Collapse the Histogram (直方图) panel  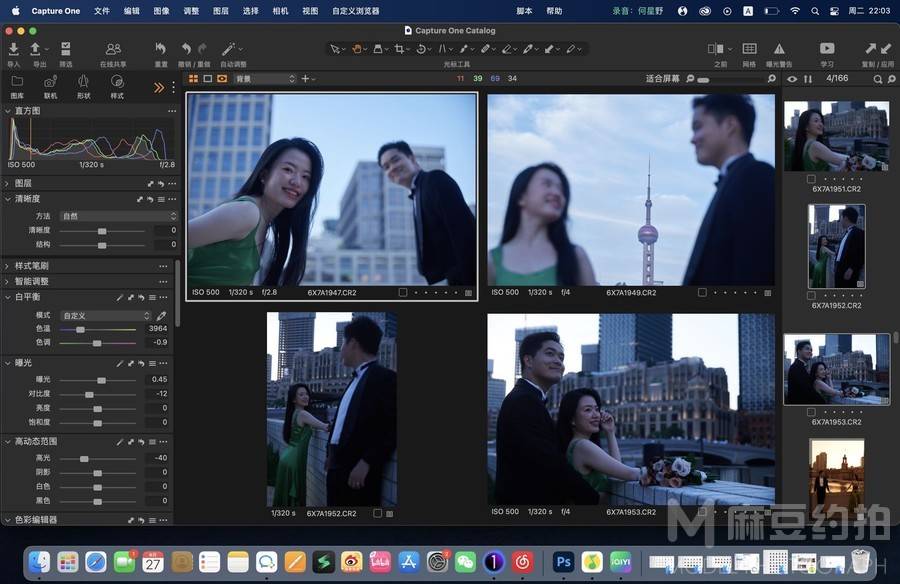pos(7,110)
